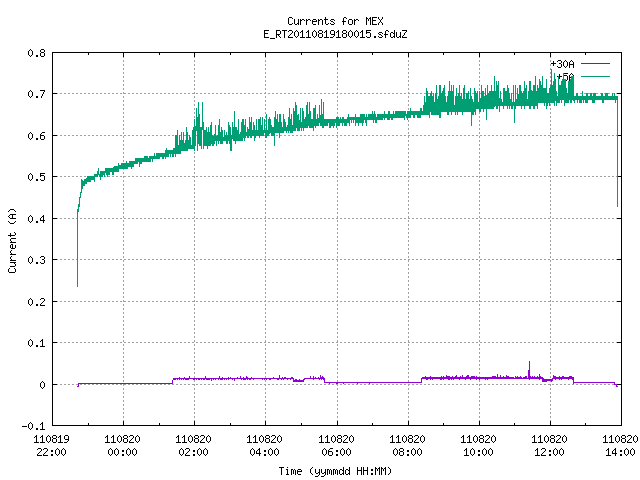
Task: Click the 110820 06:00 x-axis tick label
Action: point(336,446)
